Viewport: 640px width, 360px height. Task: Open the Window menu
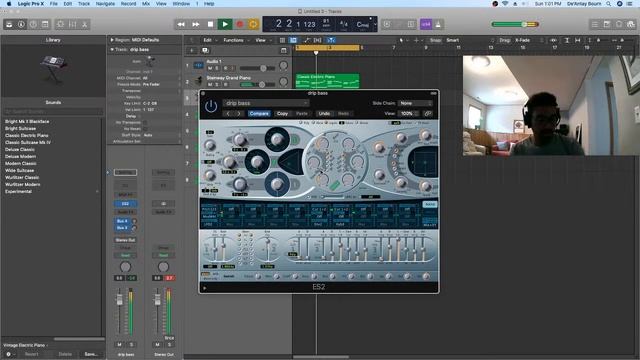181,4
